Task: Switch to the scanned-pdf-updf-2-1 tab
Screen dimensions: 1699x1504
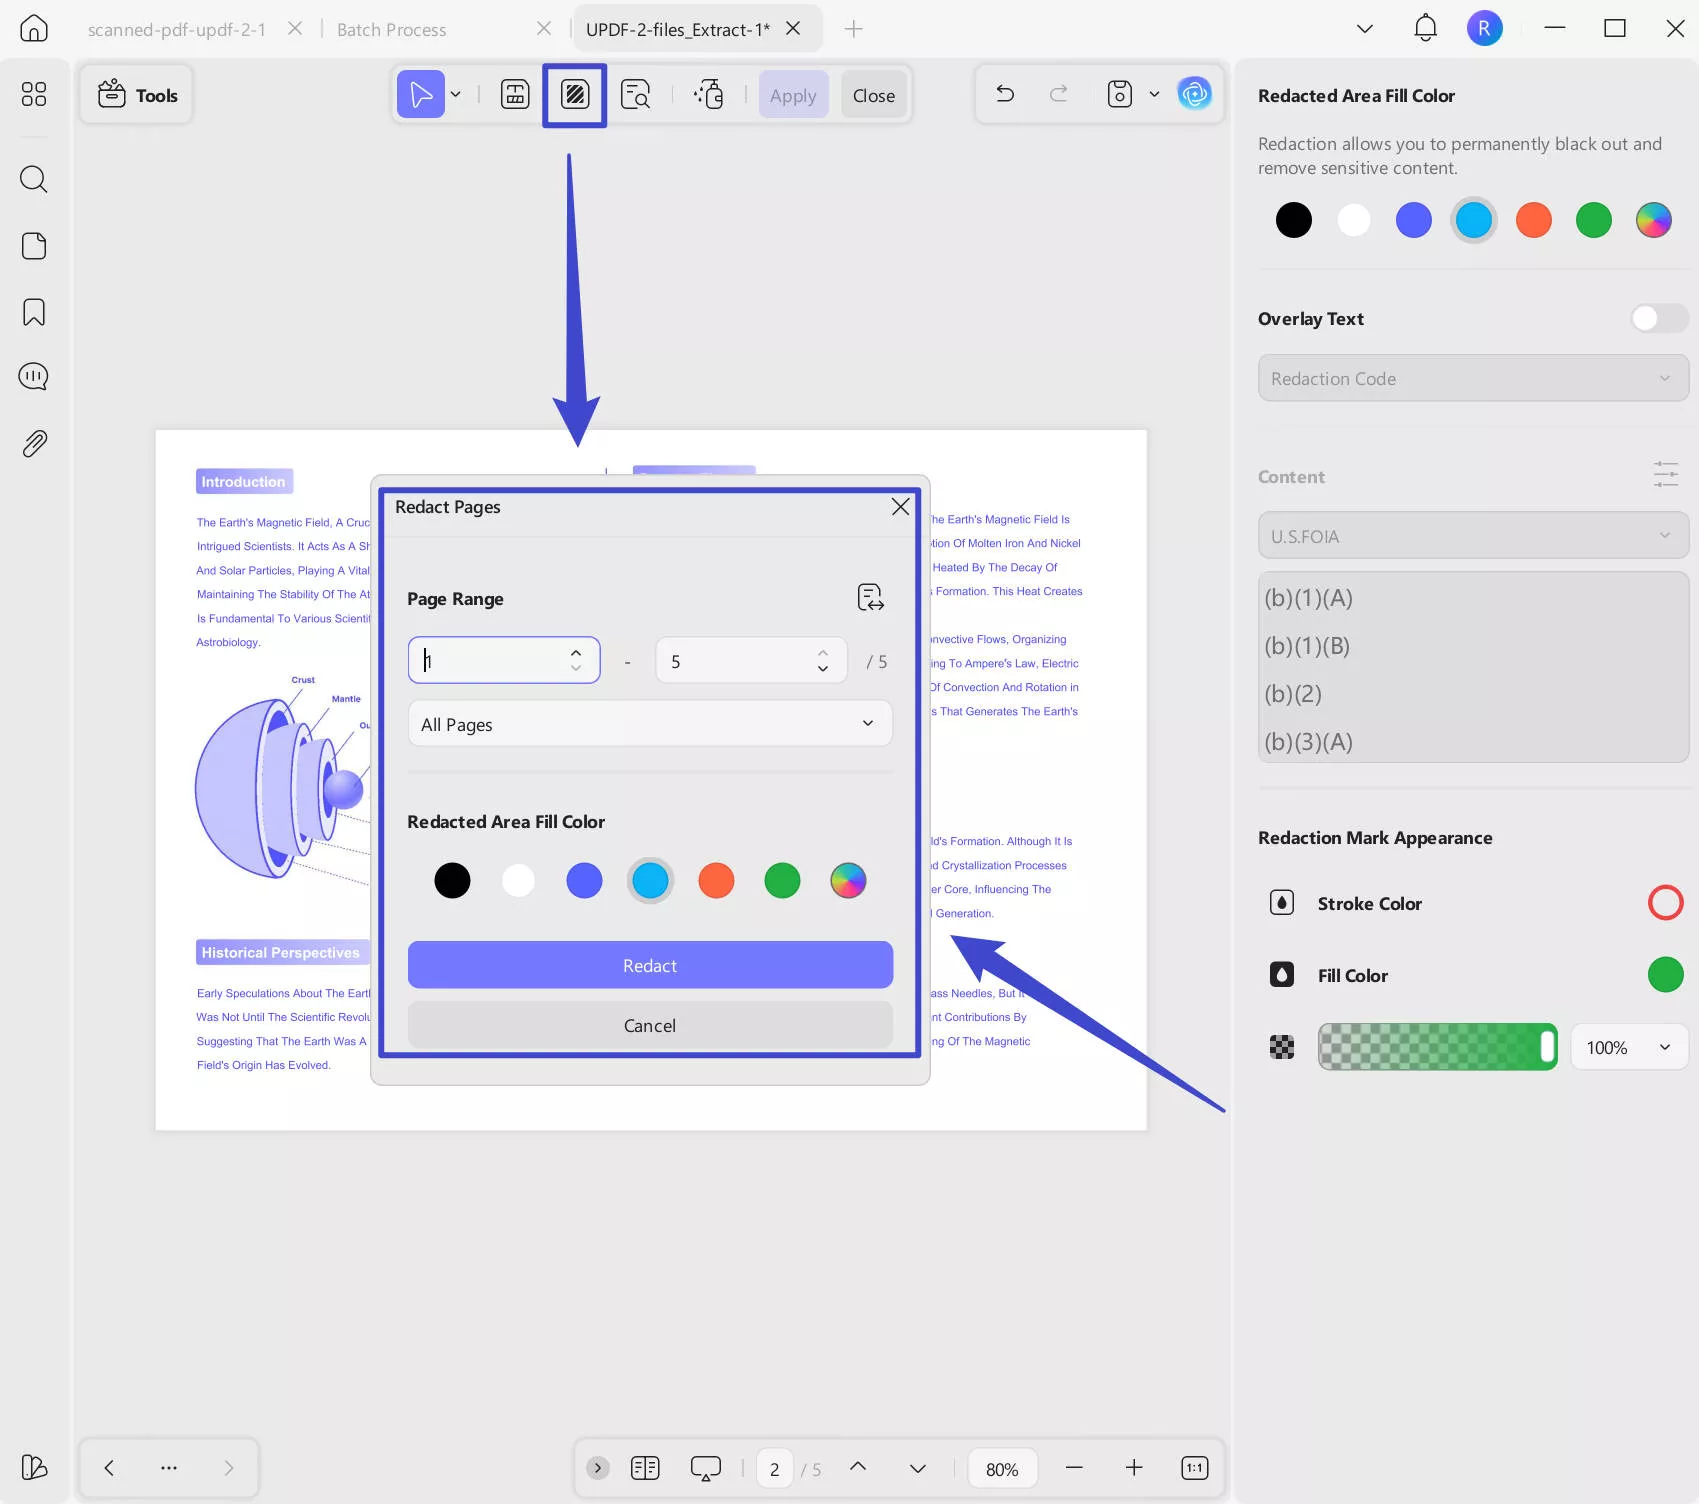Action: click(x=177, y=29)
